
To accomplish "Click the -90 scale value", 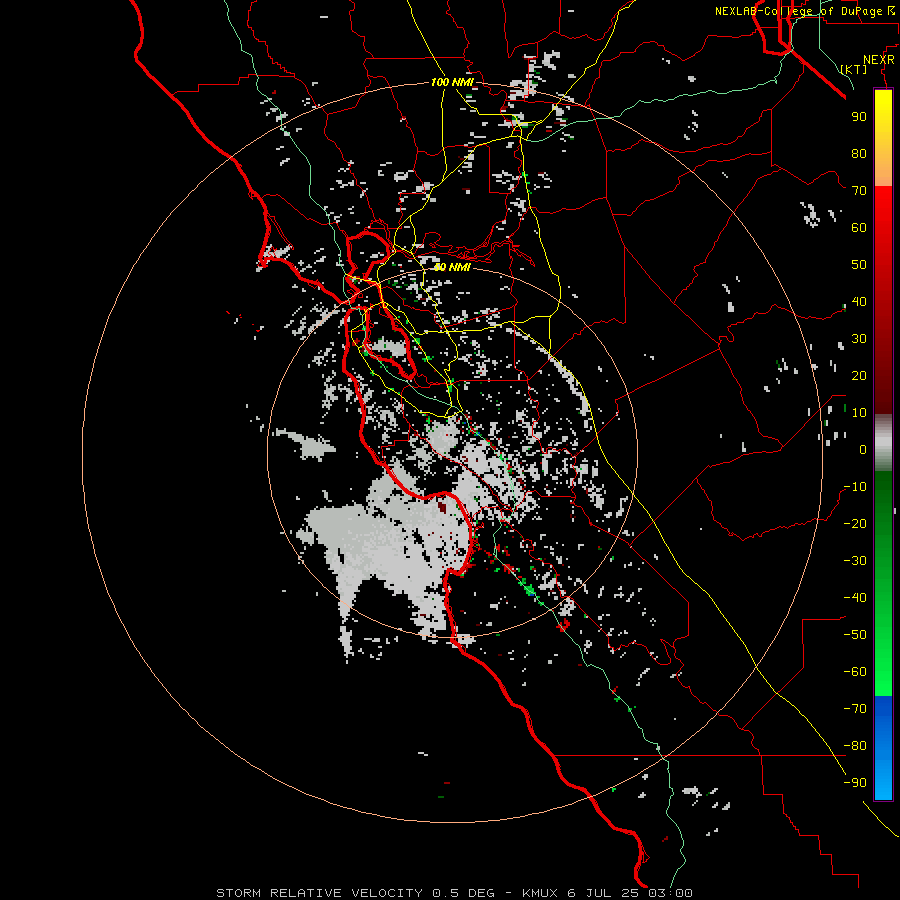I will 855,783.
